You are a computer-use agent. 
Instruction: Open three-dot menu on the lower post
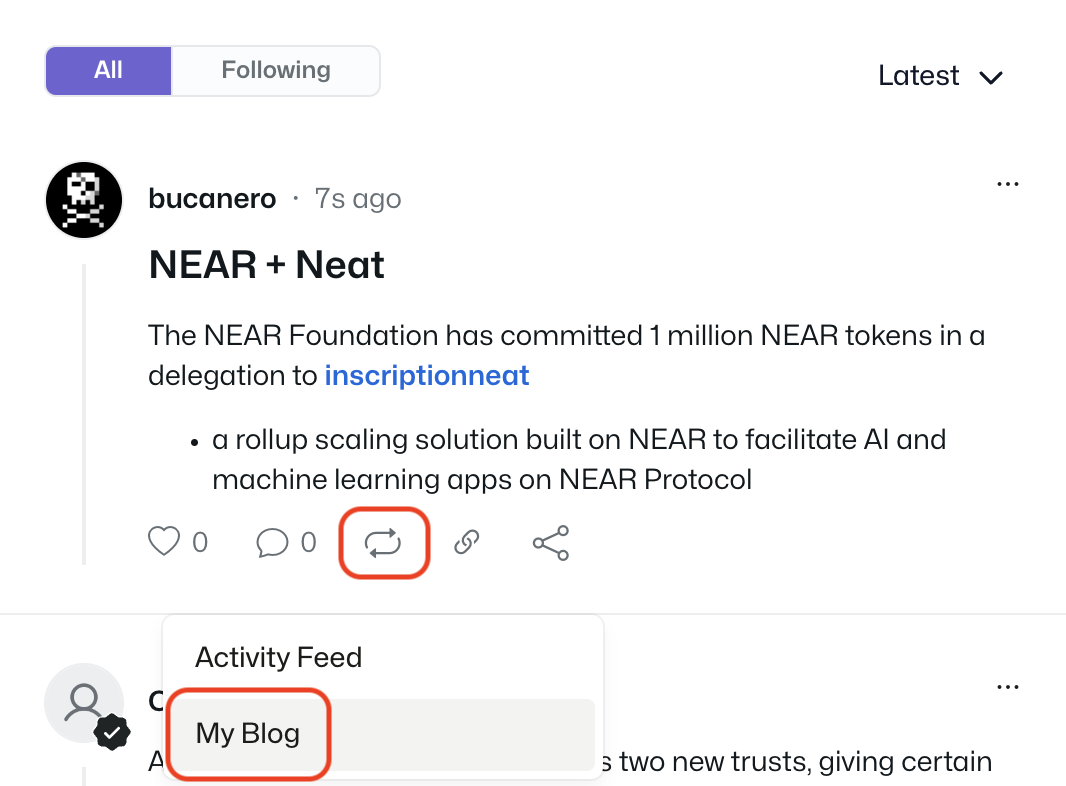coord(1008,687)
